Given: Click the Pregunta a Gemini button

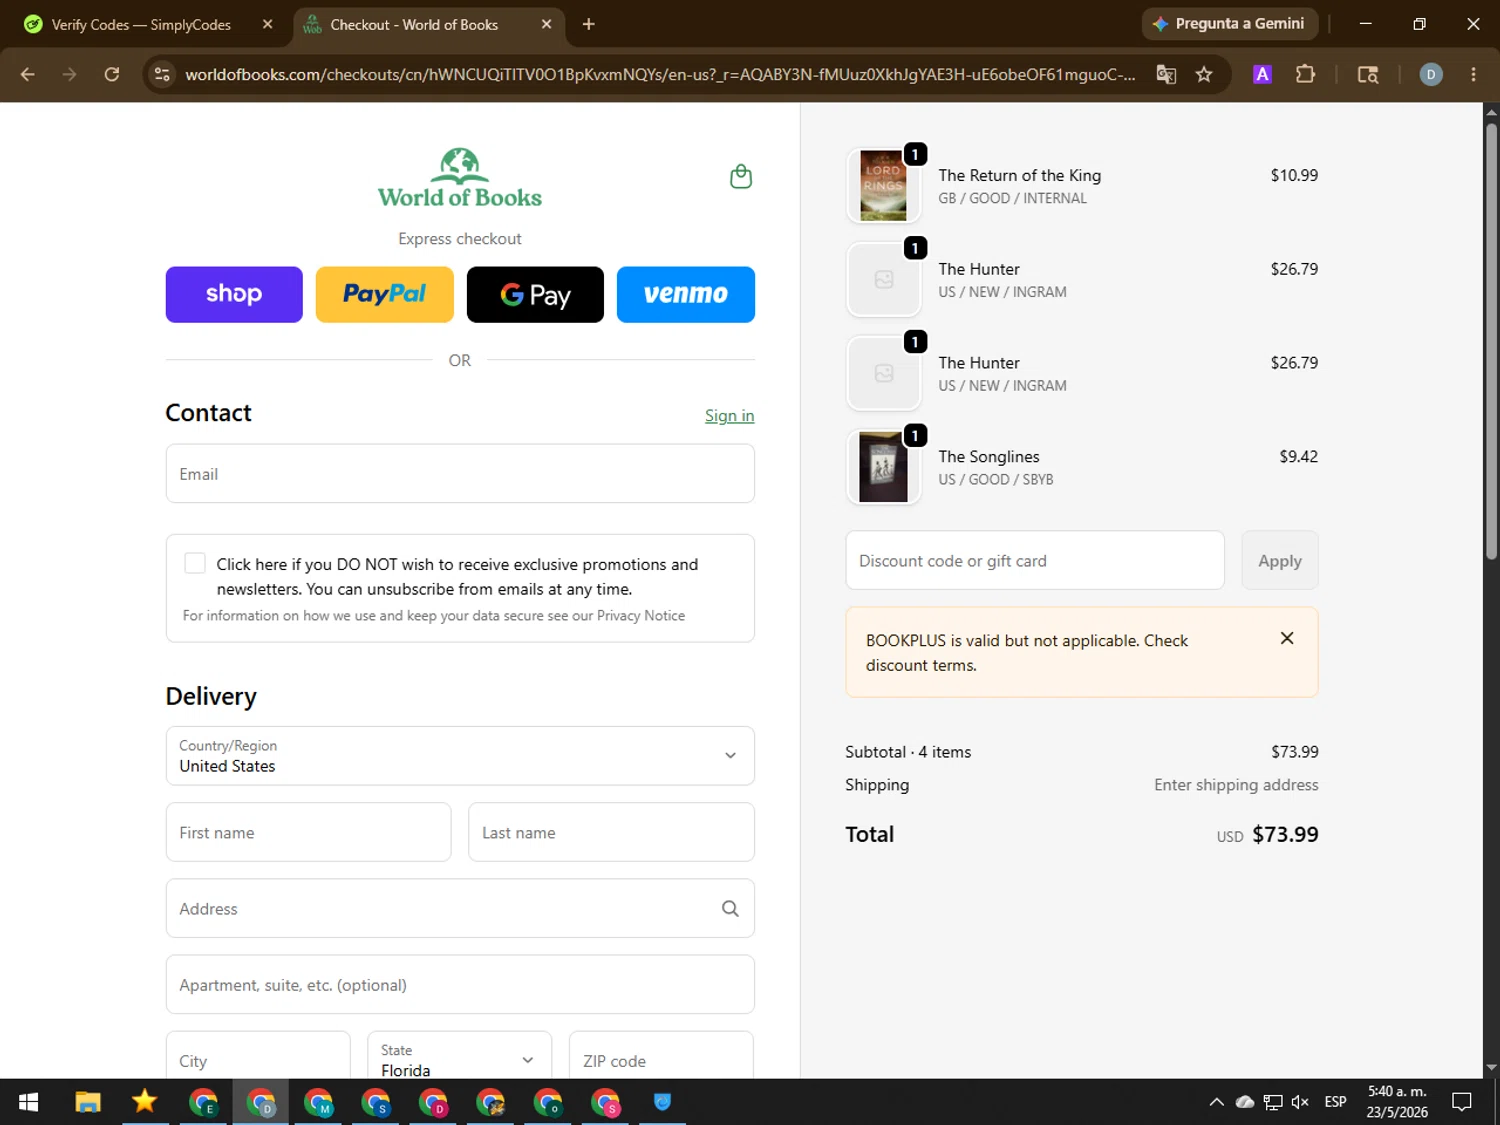Looking at the screenshot, I should click(x=1230, y=24).
